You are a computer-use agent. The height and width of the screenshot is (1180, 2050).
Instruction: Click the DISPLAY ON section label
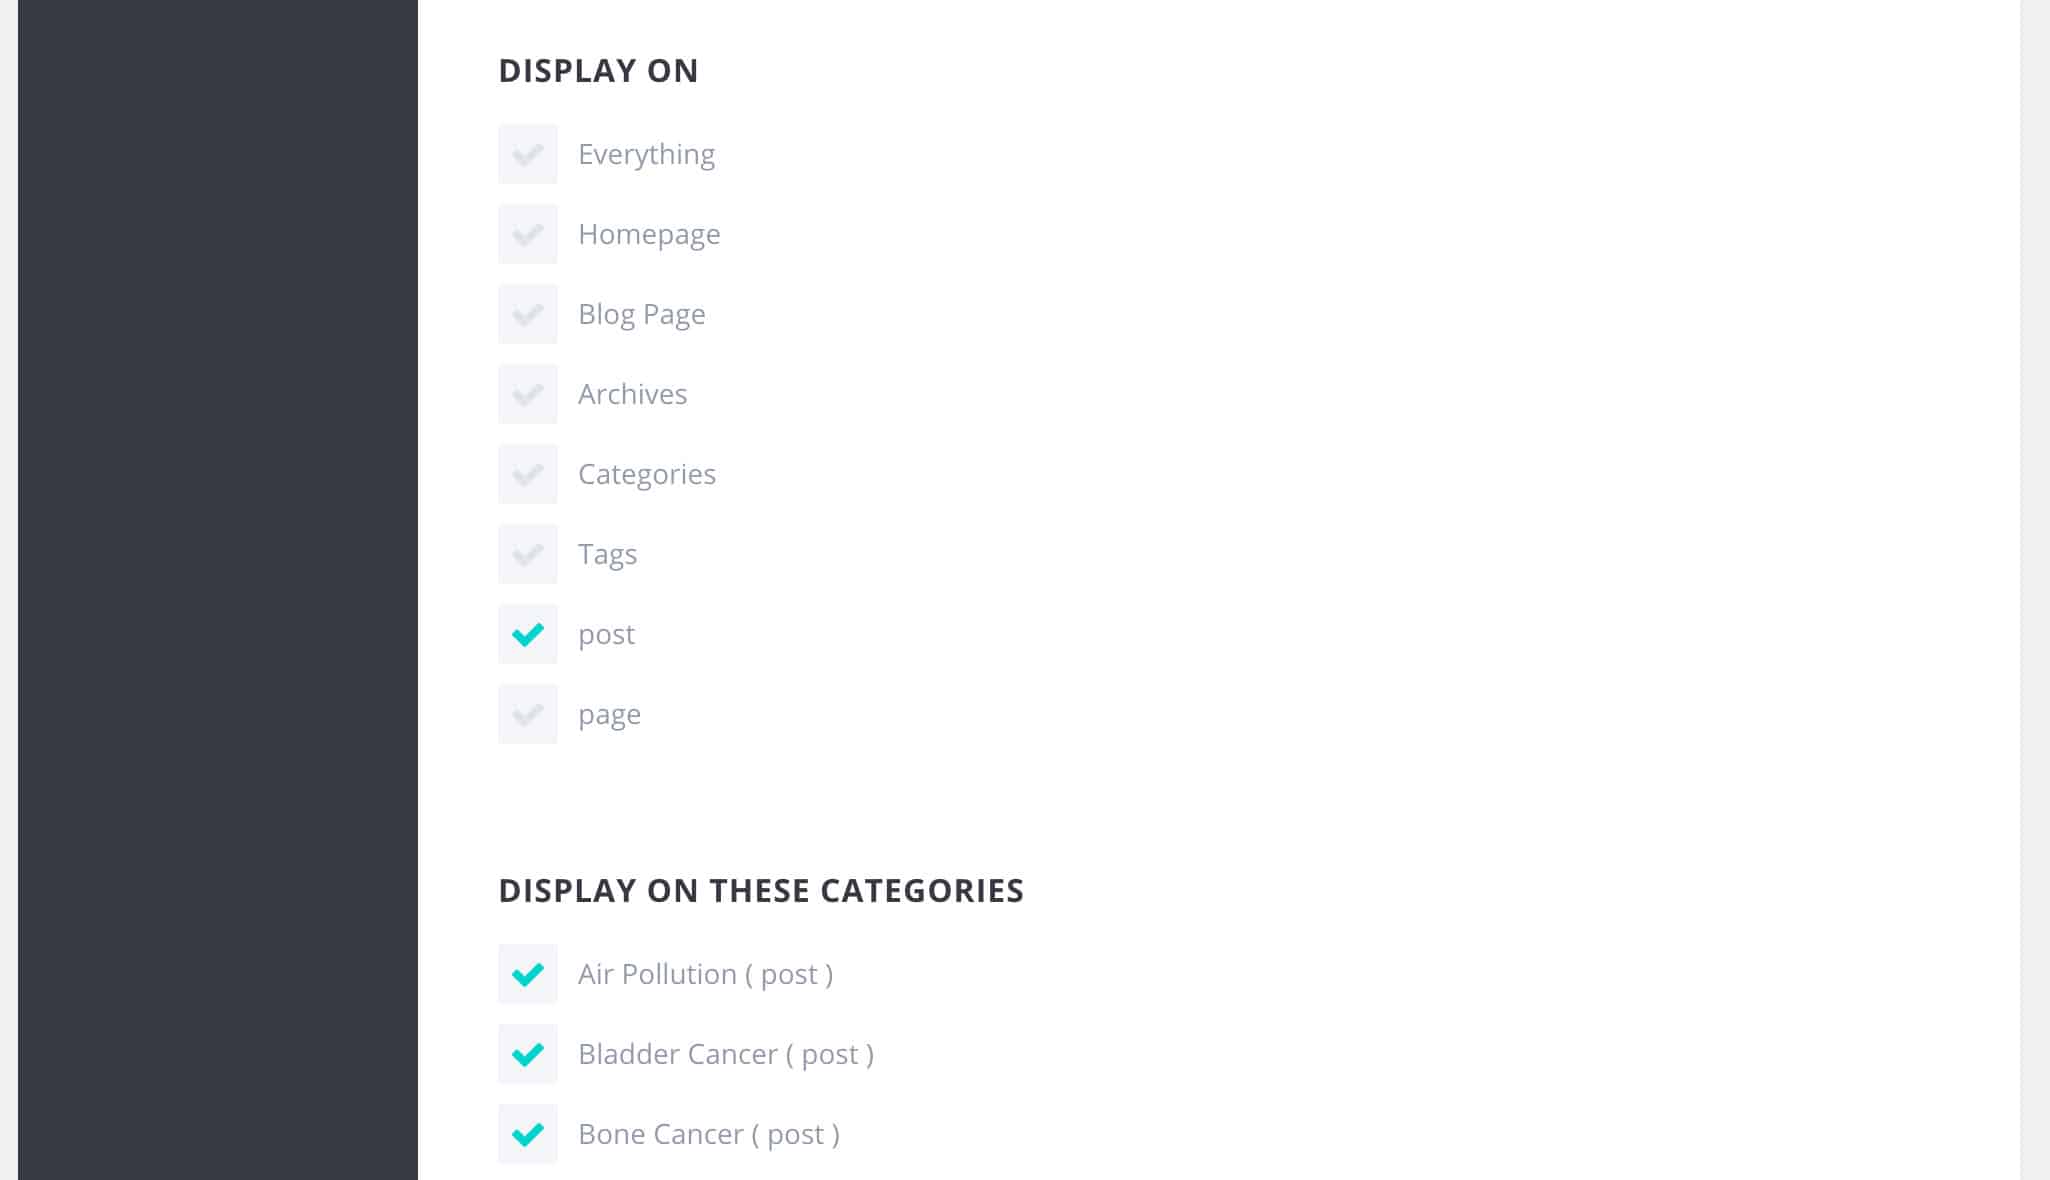pyautogui.click(x=598, y=69)
